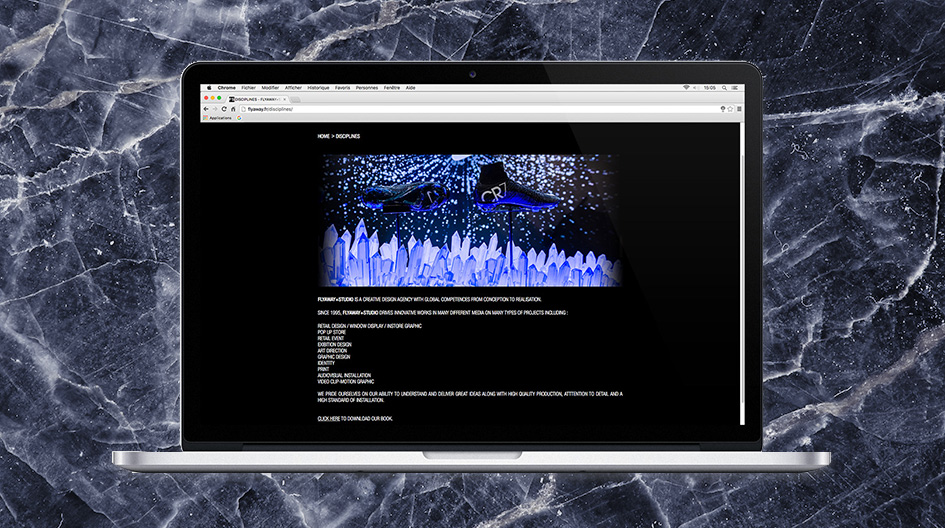Open the Chrome hamburger menu icon
The height and width of the screenshot is (528, 945).
(x=739, y=109)
